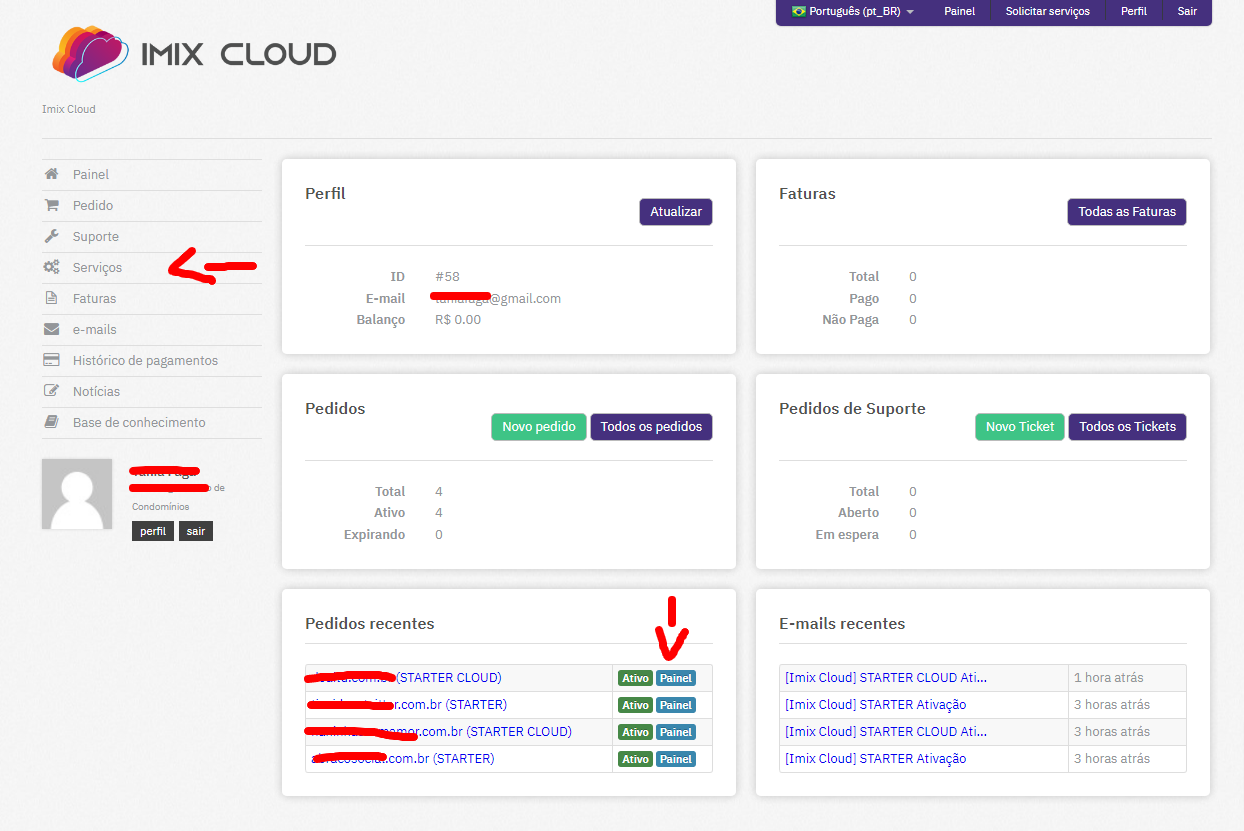
Task: Click the '1 hora atrás' timestamp cell
Action: point(1126,678)
